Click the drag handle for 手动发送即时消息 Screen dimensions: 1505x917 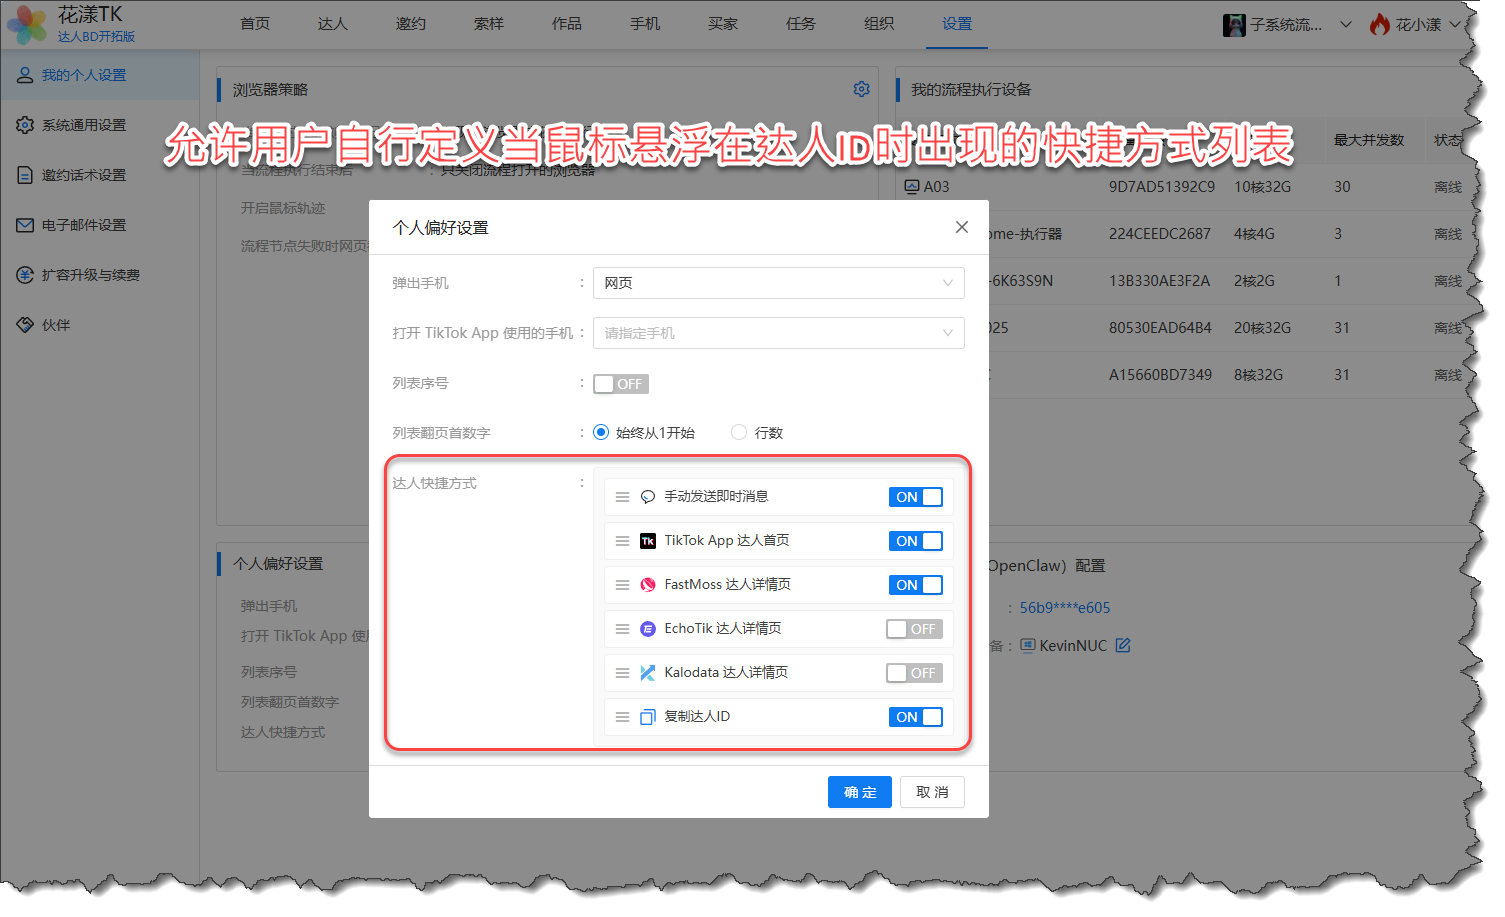pos(622,497)
